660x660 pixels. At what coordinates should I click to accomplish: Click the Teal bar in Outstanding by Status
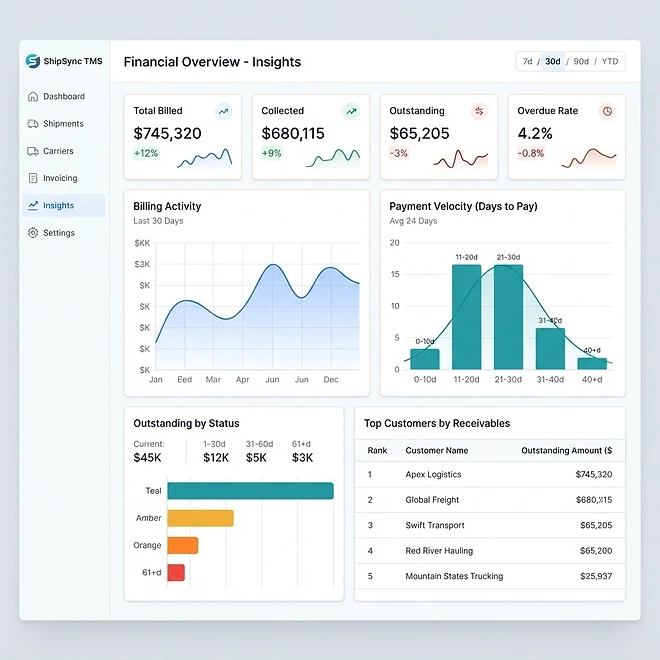pos(250,491)
